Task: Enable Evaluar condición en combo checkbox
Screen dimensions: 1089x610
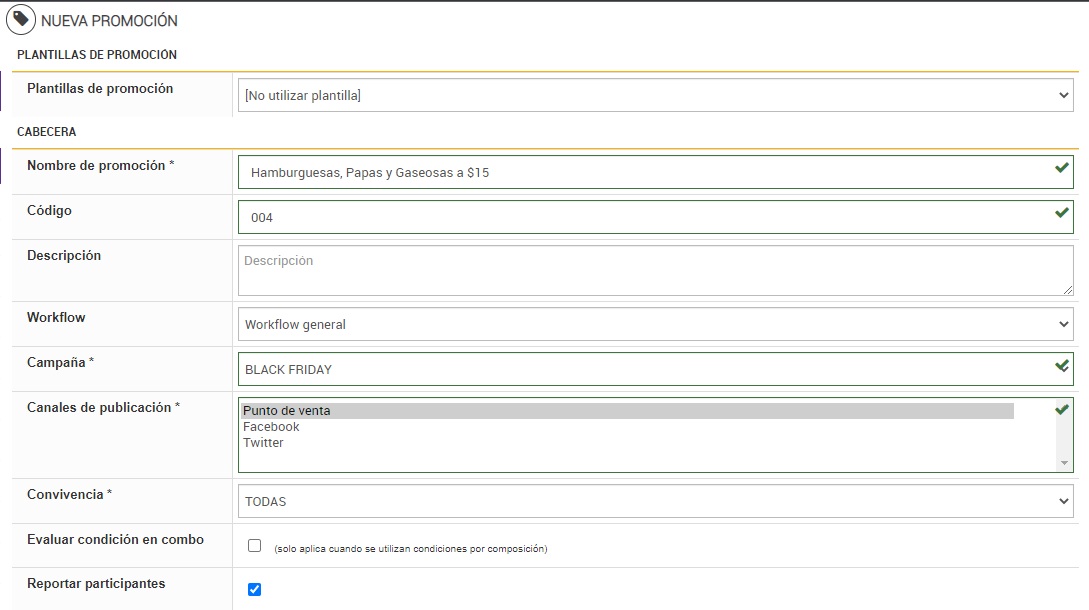Action: coord(255,546)
